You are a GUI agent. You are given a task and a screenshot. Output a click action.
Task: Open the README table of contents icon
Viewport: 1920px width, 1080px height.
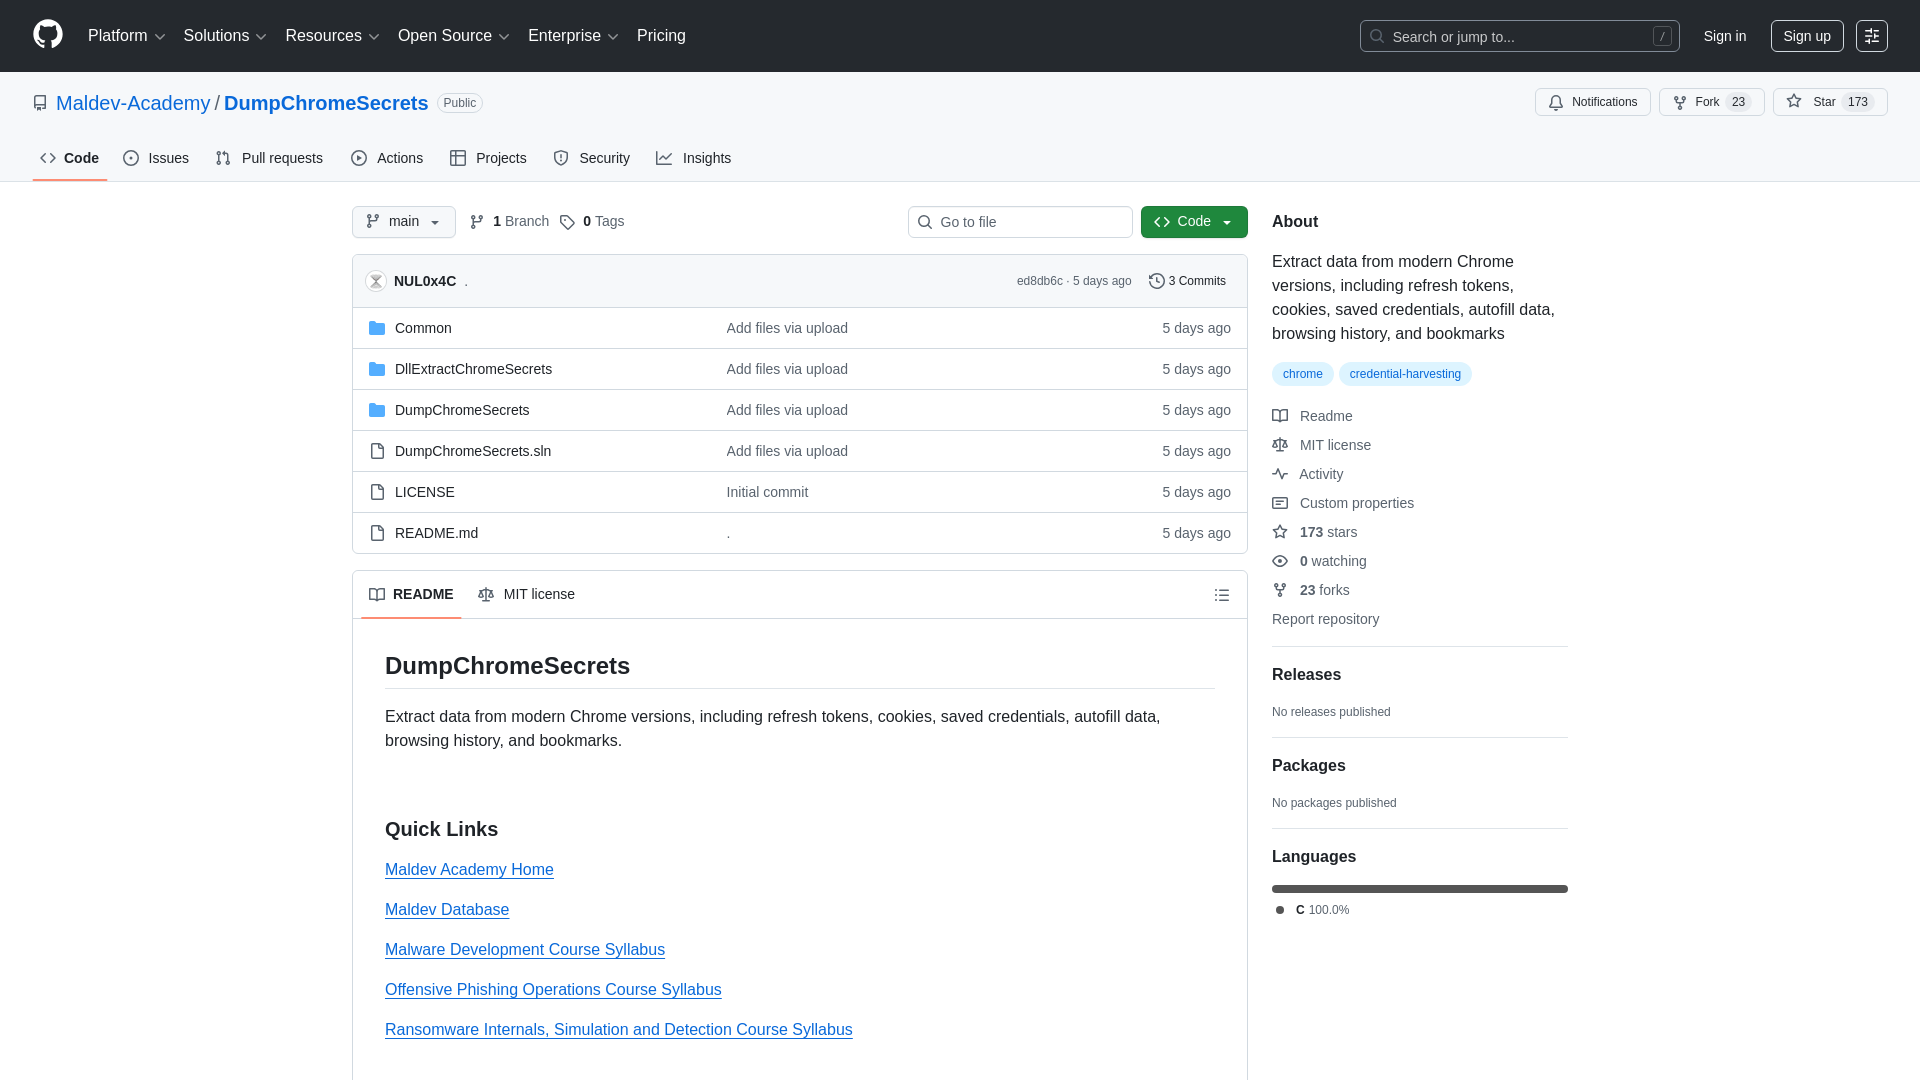point(1222,594)
